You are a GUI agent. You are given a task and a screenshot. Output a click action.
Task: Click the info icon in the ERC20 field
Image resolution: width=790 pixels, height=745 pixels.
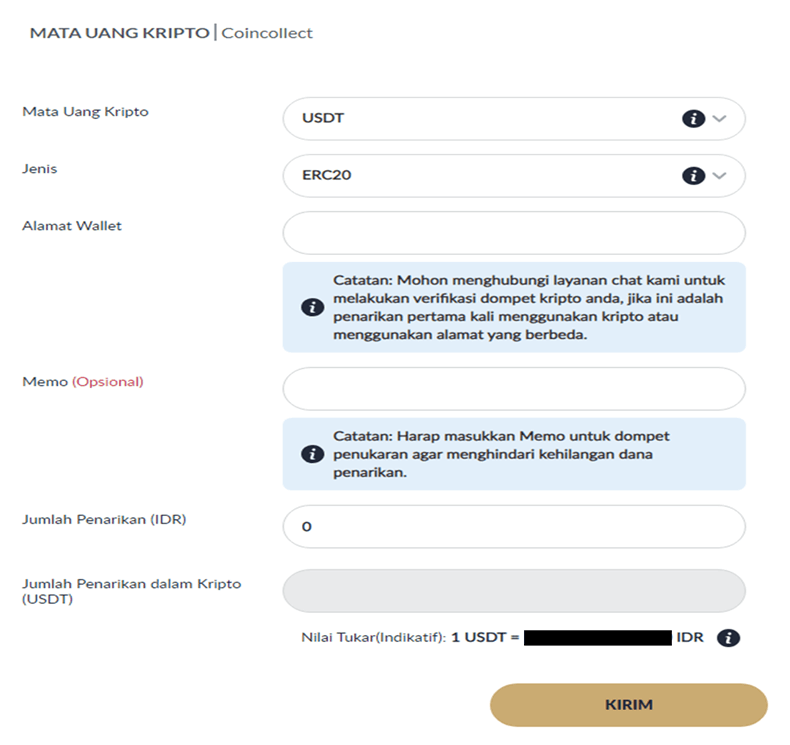point(692,175)
